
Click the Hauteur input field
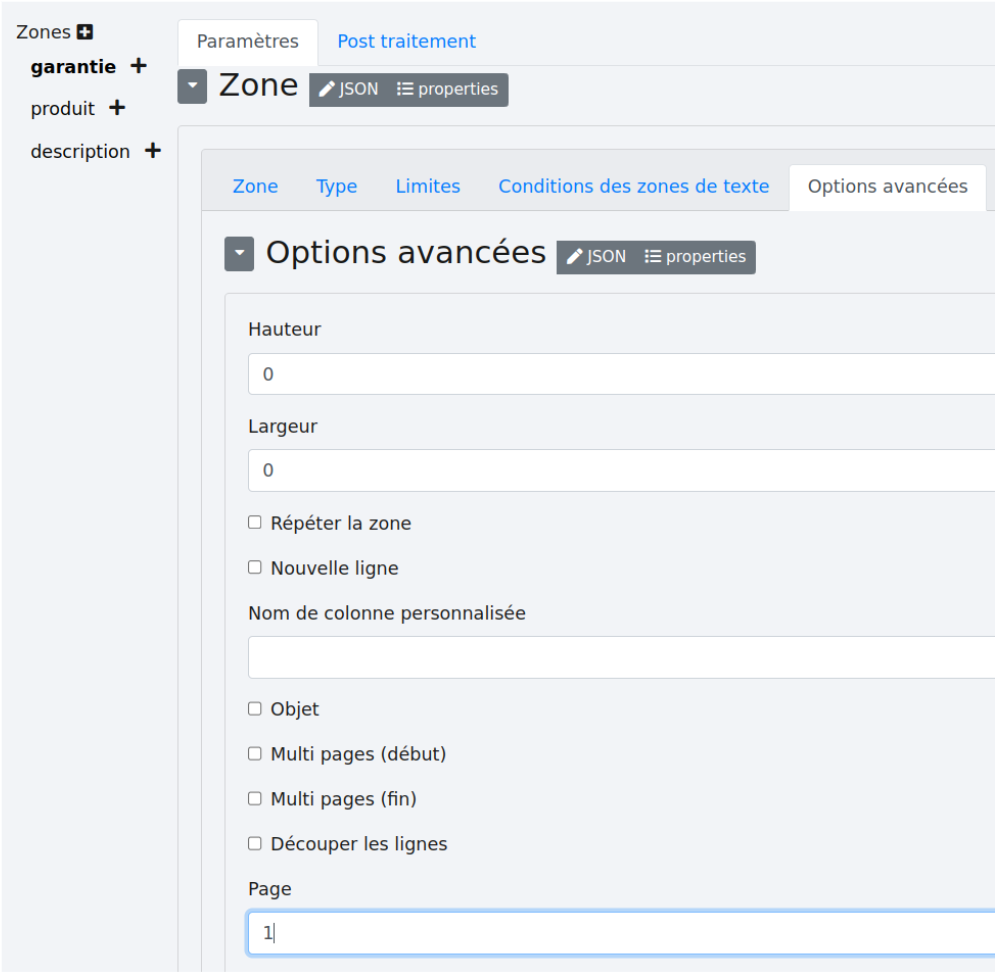point(620,374)
